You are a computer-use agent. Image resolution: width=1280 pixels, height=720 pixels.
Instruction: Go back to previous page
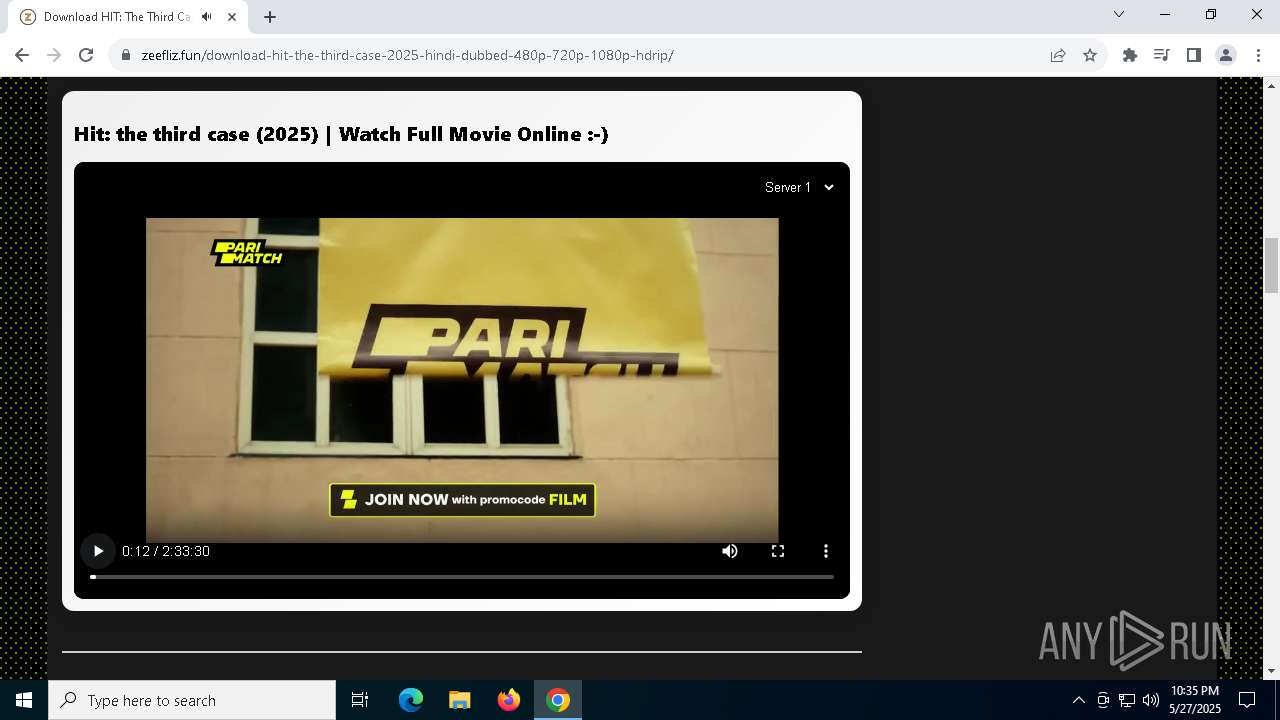[22, 55]
